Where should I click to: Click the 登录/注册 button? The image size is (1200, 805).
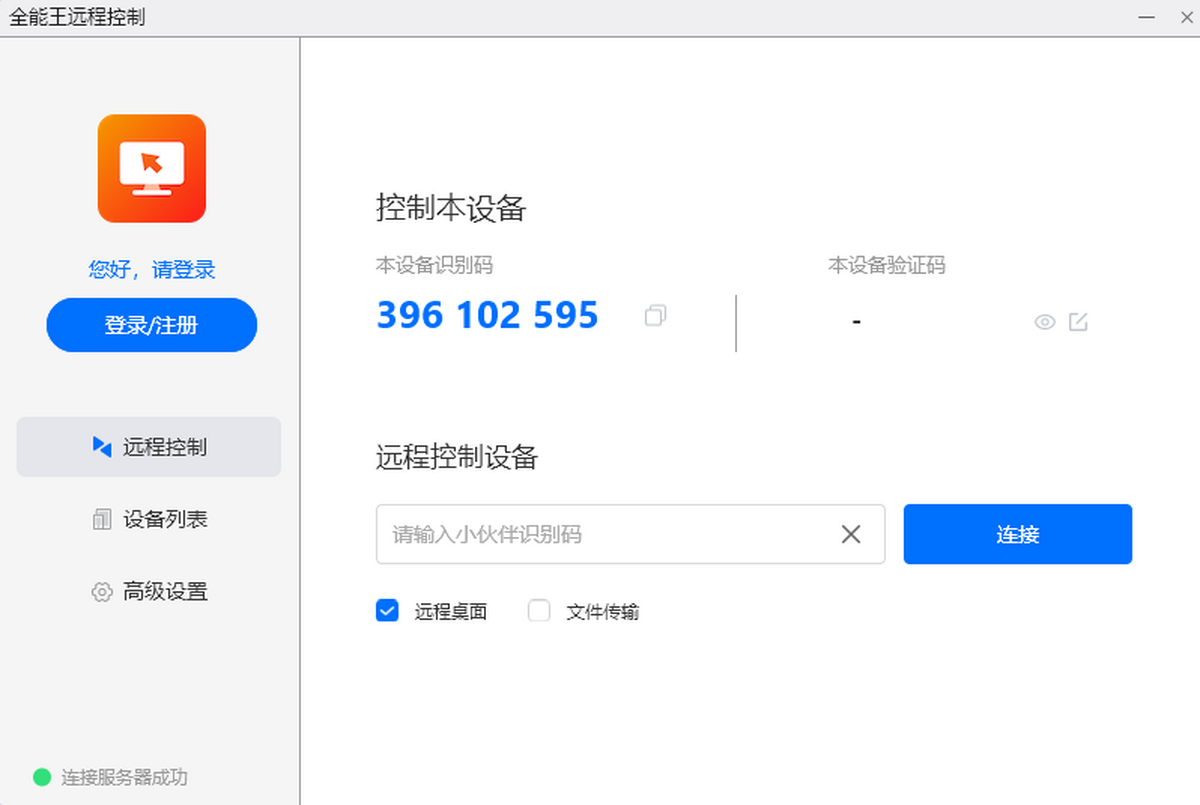point(151,325)
